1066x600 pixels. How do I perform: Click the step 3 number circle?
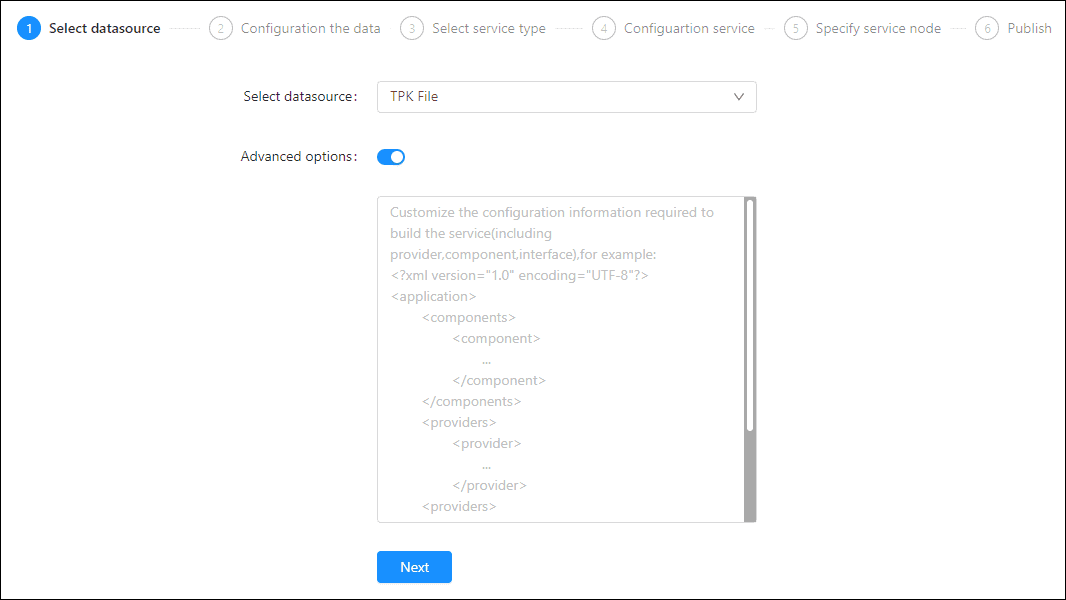pos(412,28)
